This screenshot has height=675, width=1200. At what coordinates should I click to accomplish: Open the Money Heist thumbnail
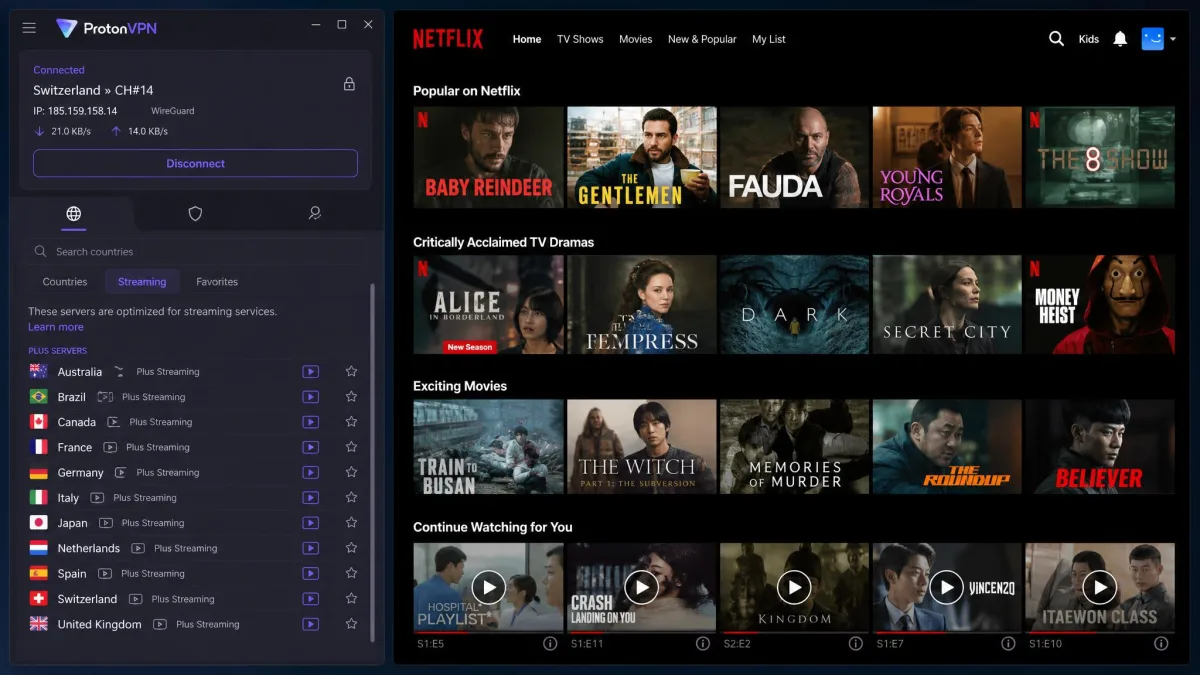click(x=1100, y=304)
